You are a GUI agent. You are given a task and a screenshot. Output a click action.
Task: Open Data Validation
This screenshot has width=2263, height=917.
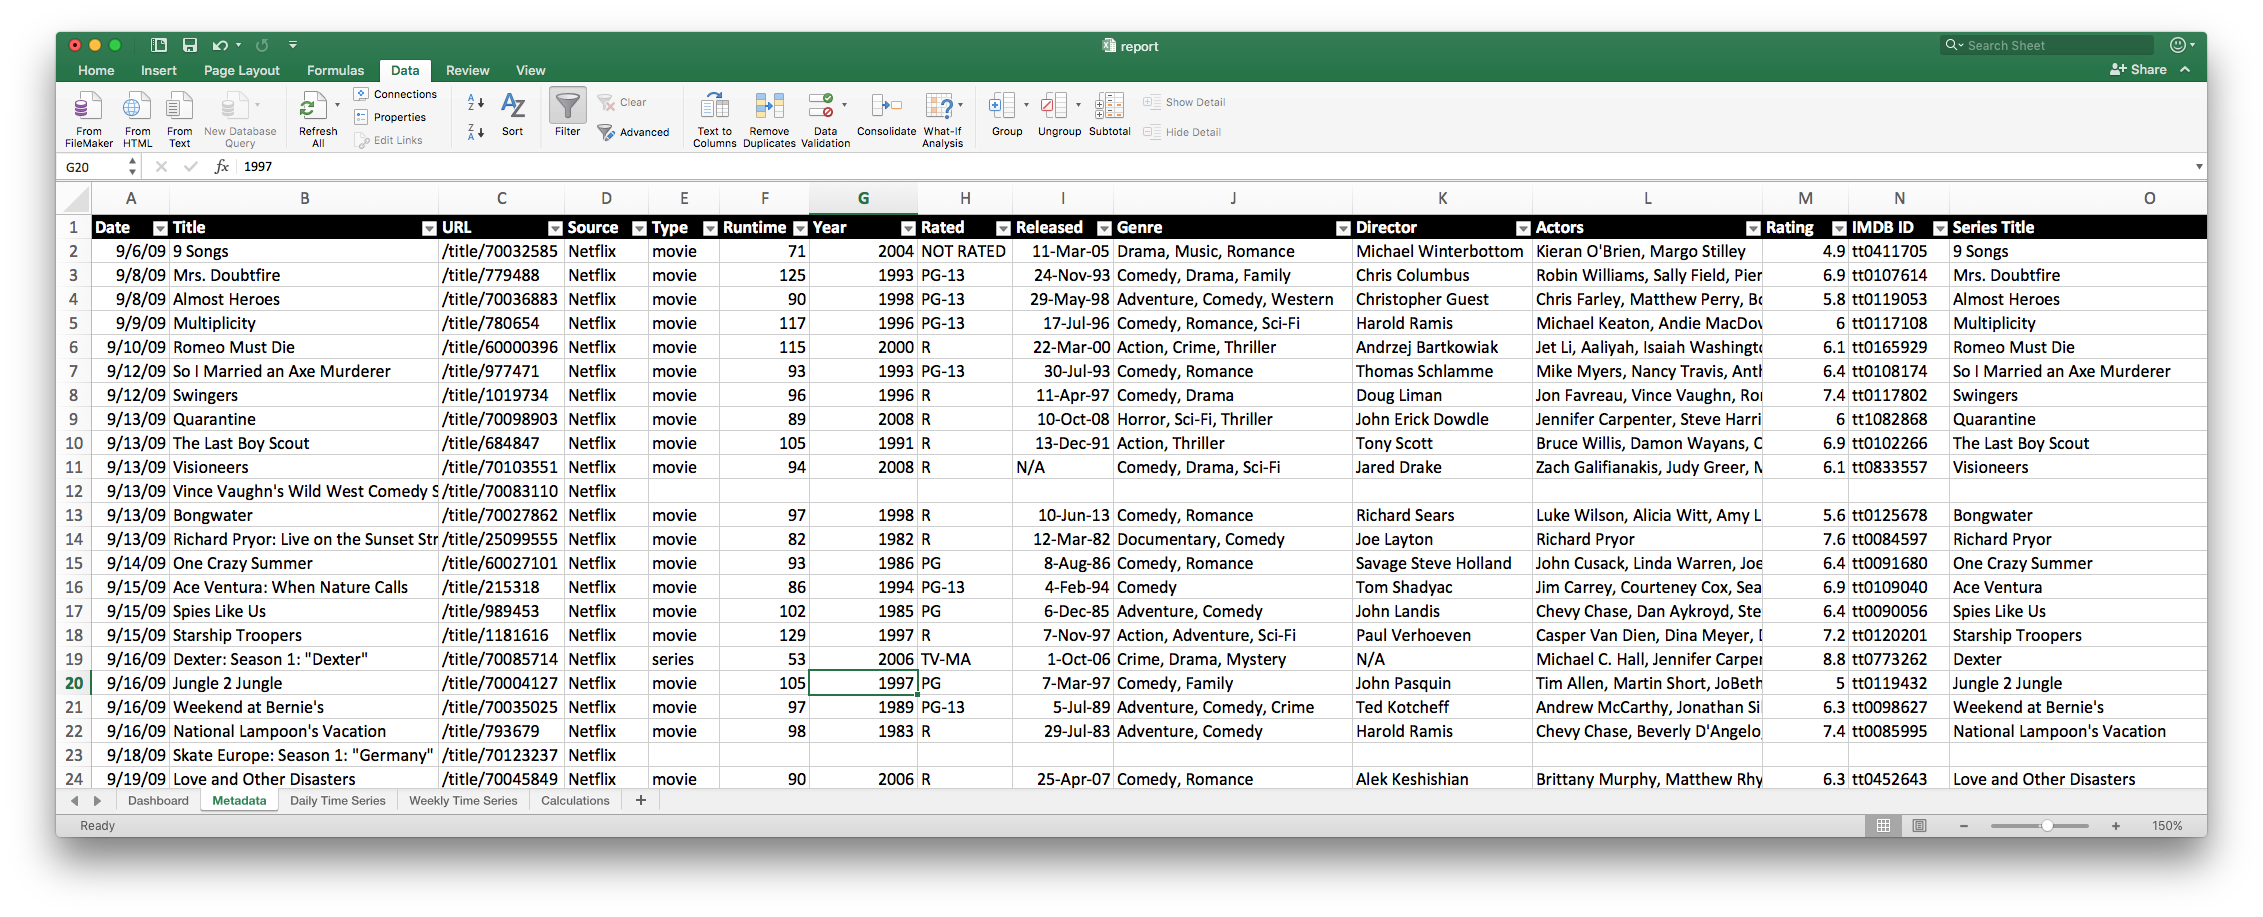pos(825,119)
